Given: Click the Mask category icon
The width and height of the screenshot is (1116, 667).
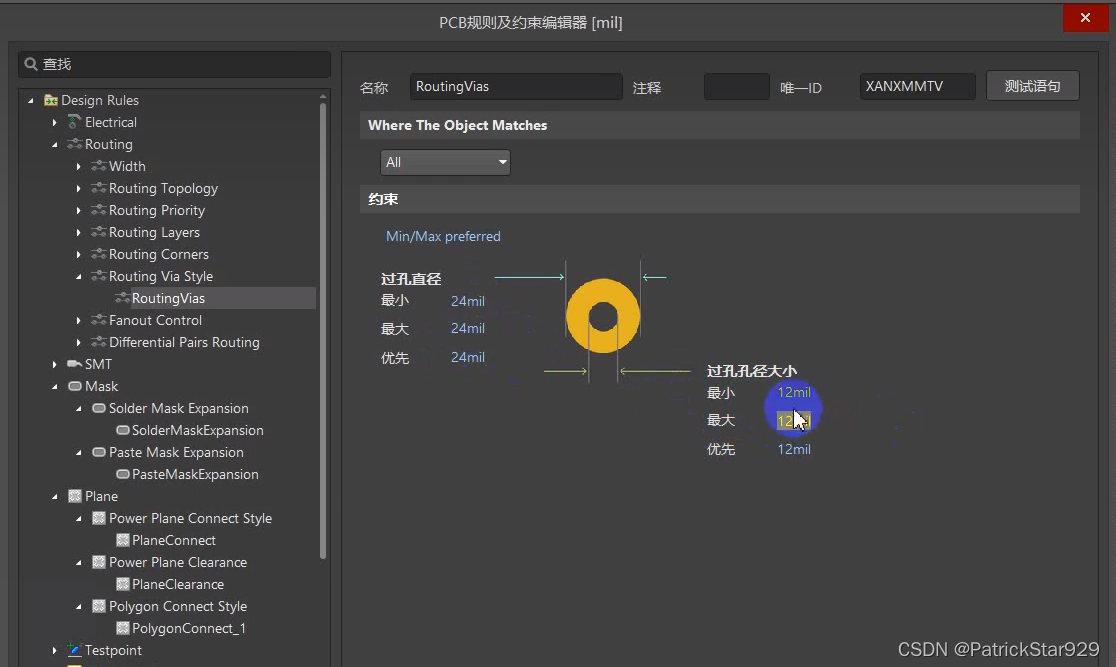Looking at the screenshot, I should point(74,387).
